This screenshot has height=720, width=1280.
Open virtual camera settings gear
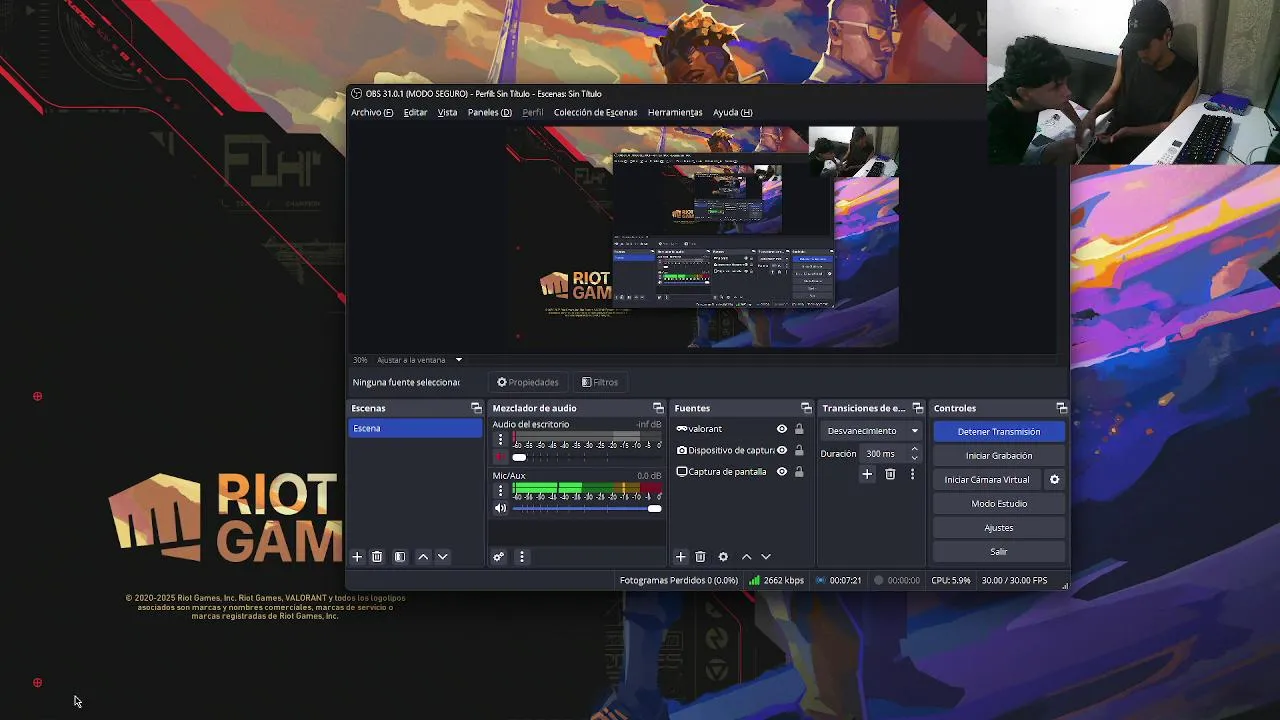tap(1054, 480)
